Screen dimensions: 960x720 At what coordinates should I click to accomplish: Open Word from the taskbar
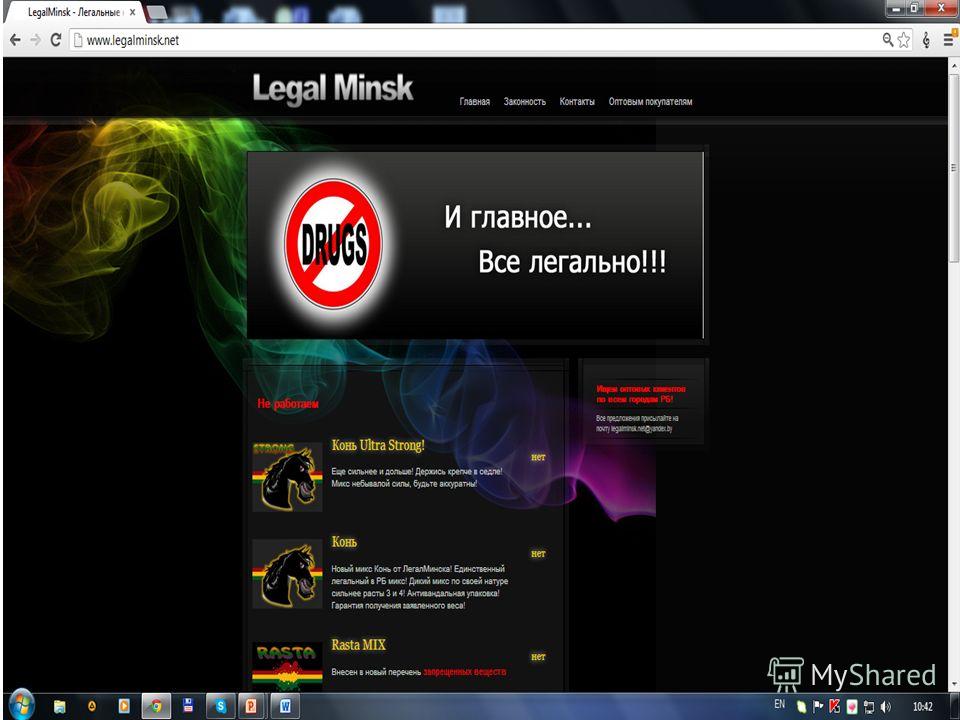284,707
